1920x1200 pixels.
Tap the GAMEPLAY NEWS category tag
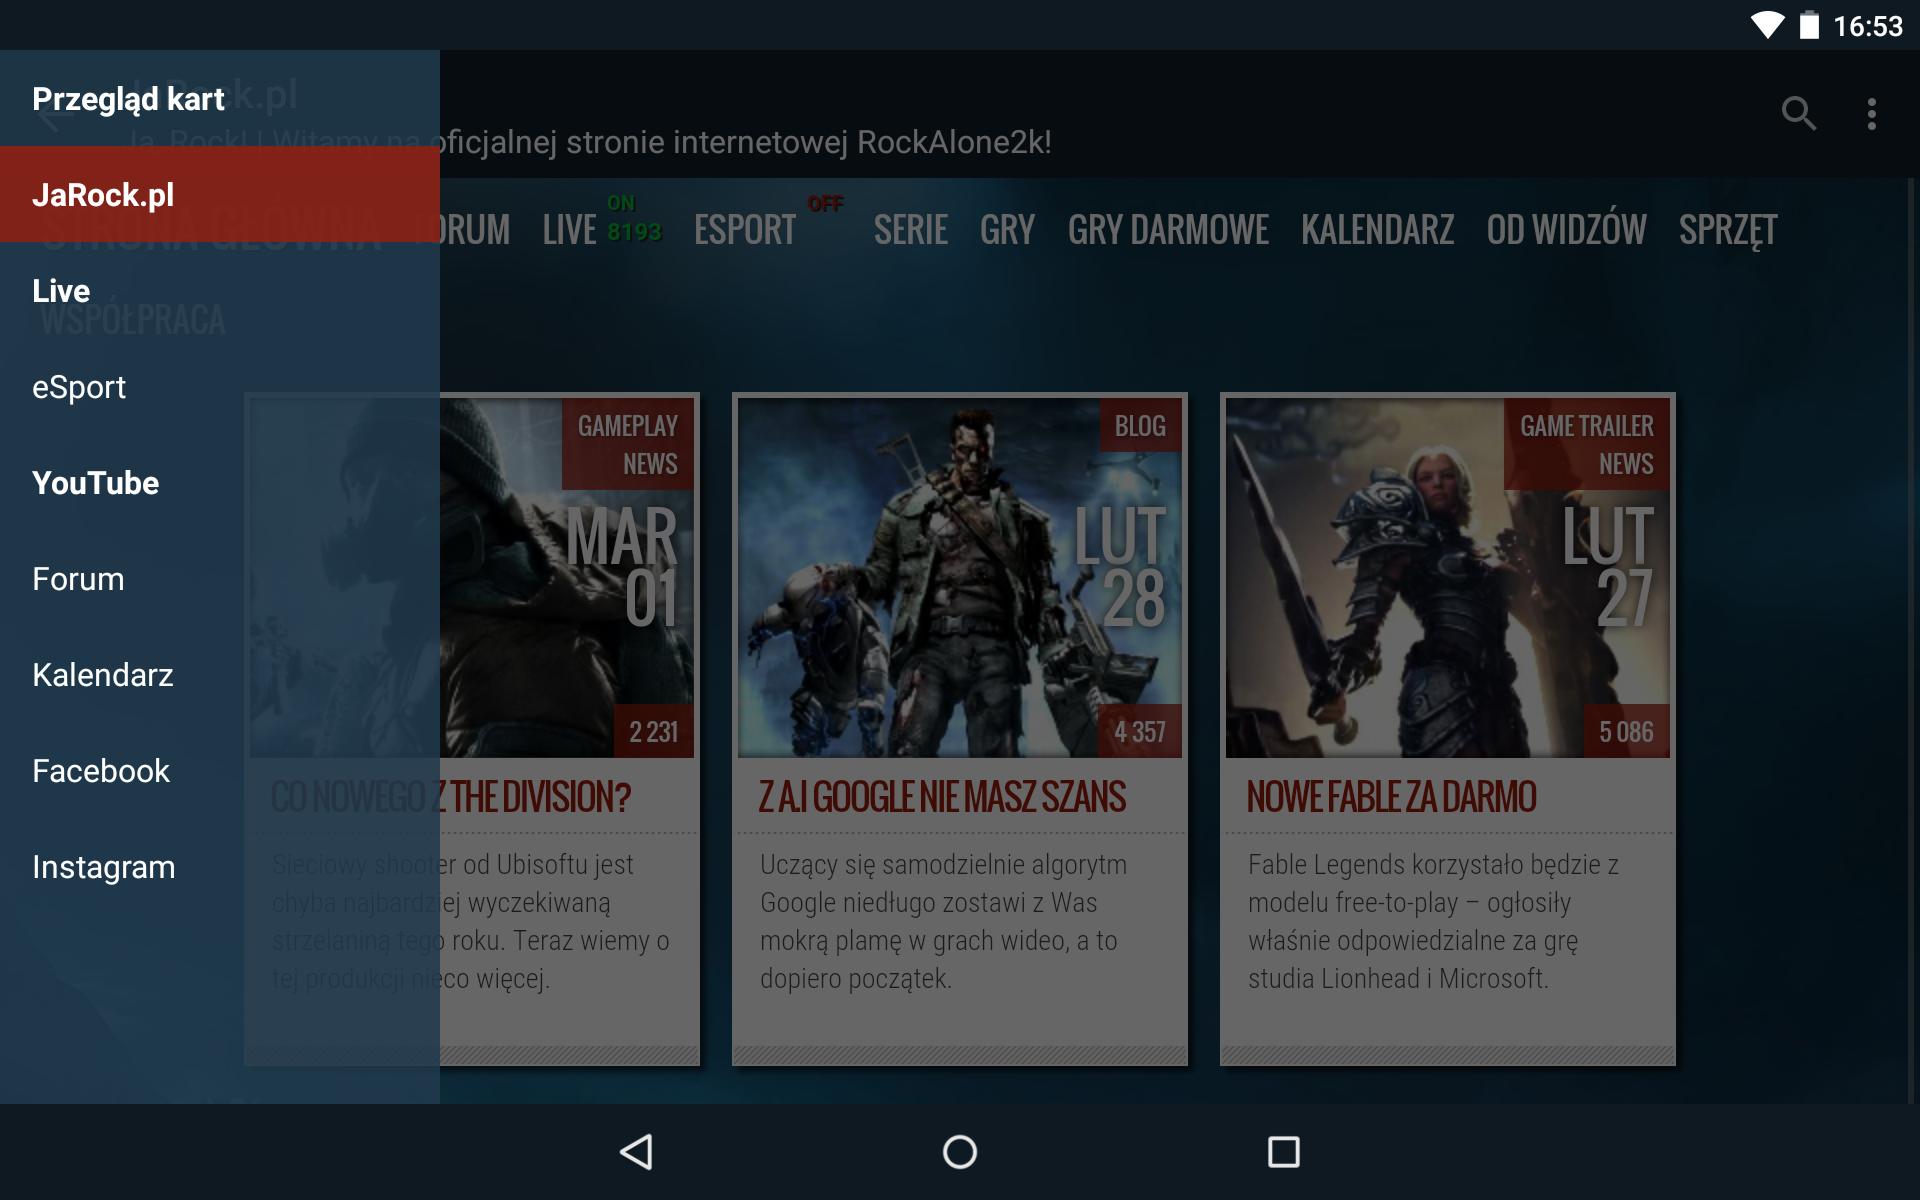click(x=628, y=445)
